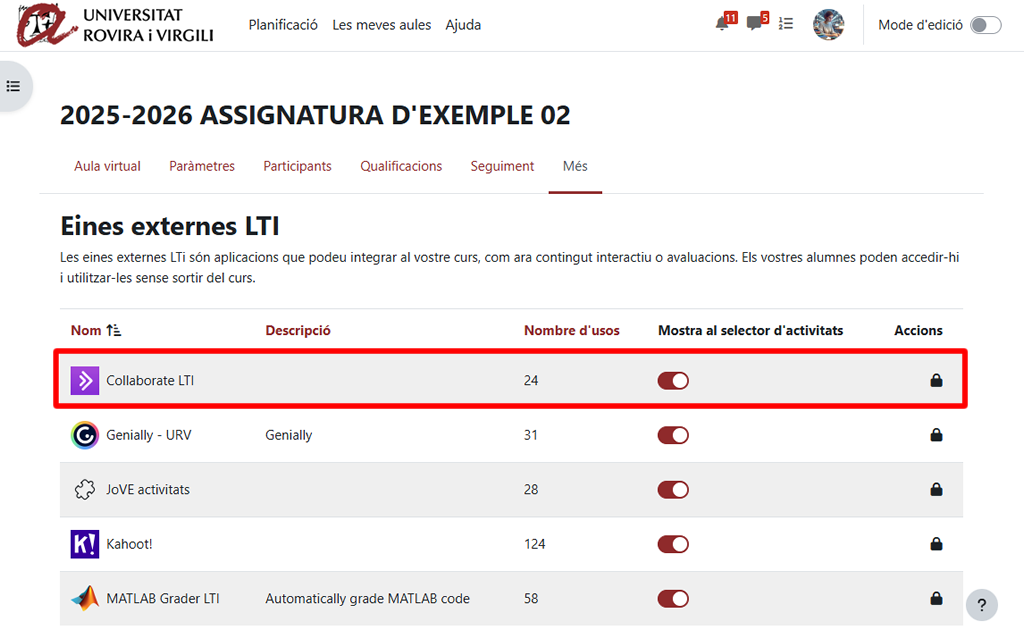
Task: Open the course index sidebar
Action: pos(13,86)
